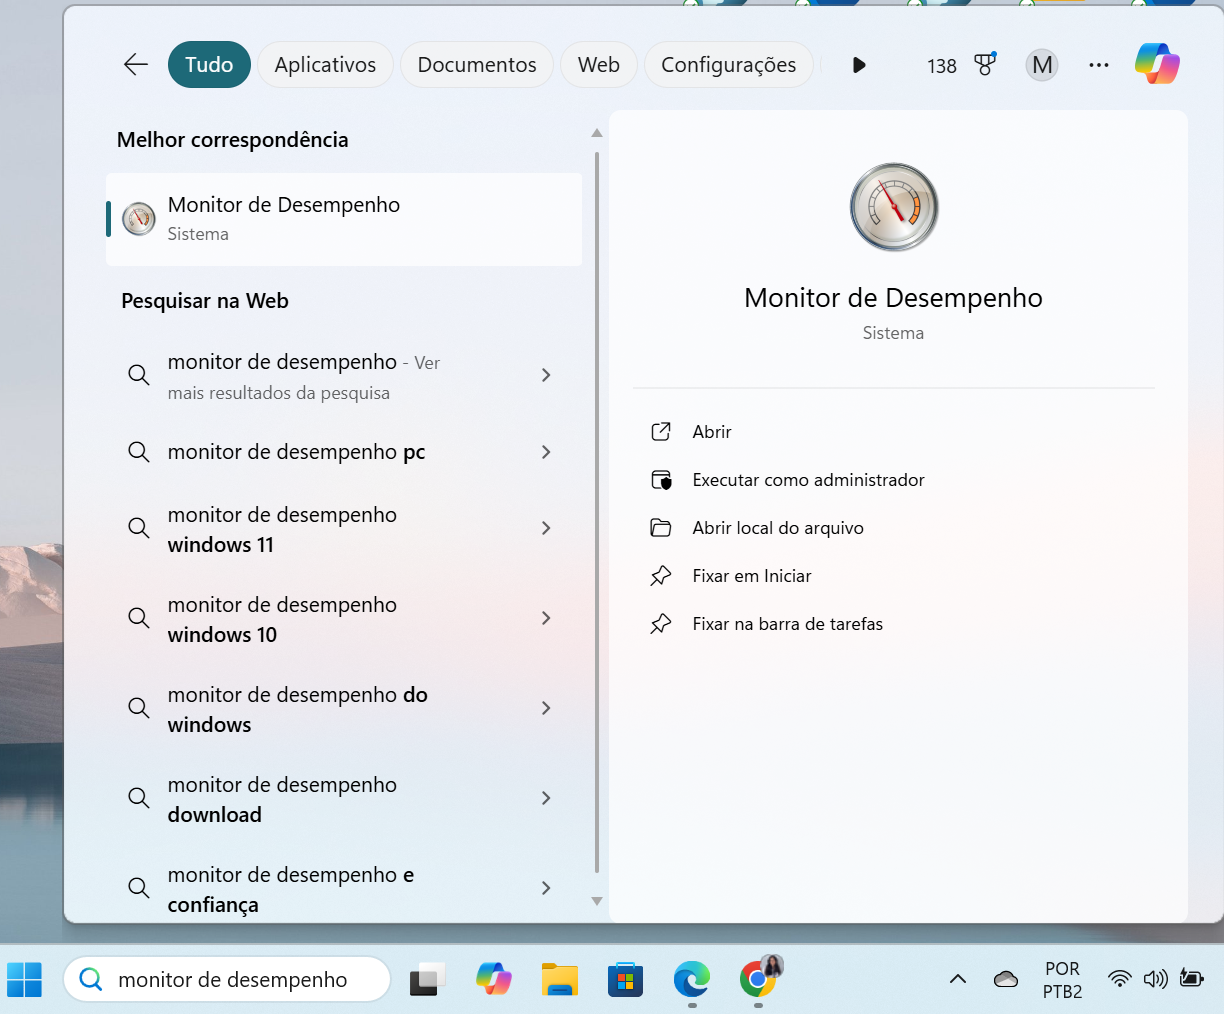Launch Microsoft Edge from the taskbar
Viewport: 1224px width, 1014px height.
[x=691, y=980]
